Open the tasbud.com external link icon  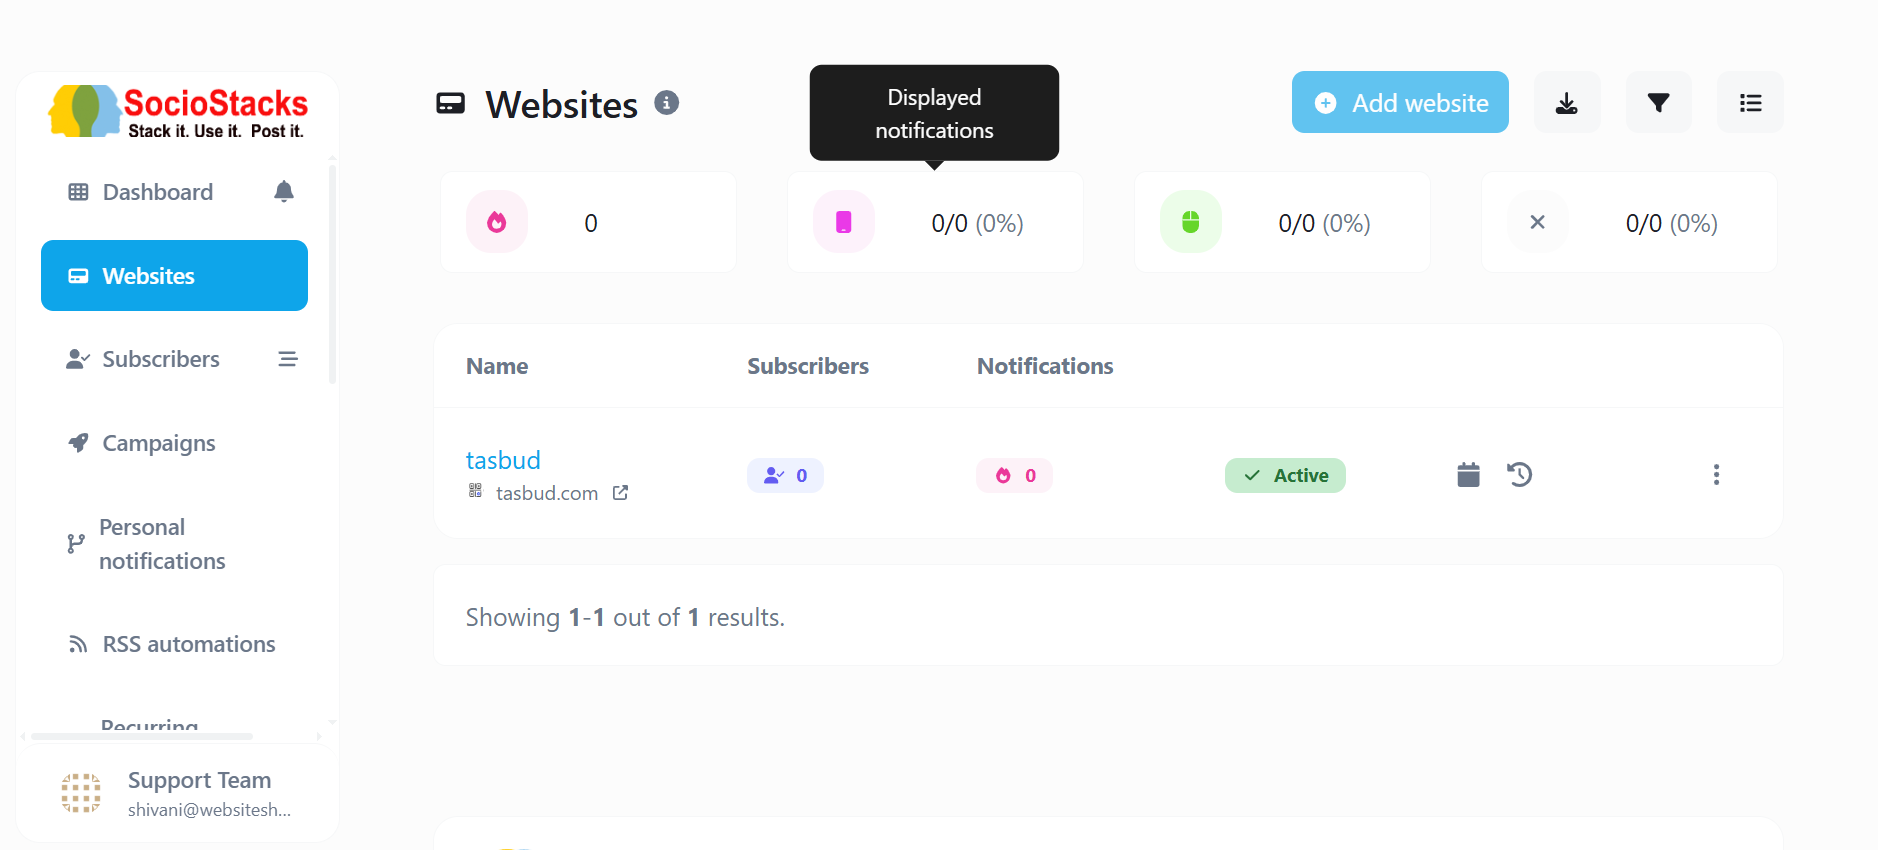[x=620, y=493]
